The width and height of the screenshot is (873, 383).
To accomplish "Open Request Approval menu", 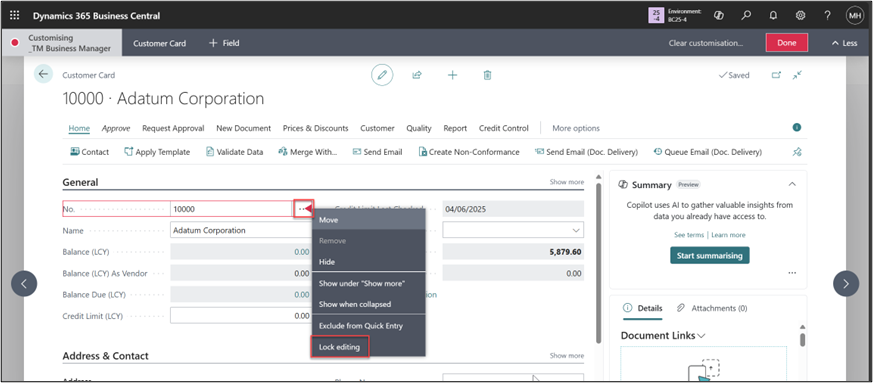I will (x=173, y=128).
